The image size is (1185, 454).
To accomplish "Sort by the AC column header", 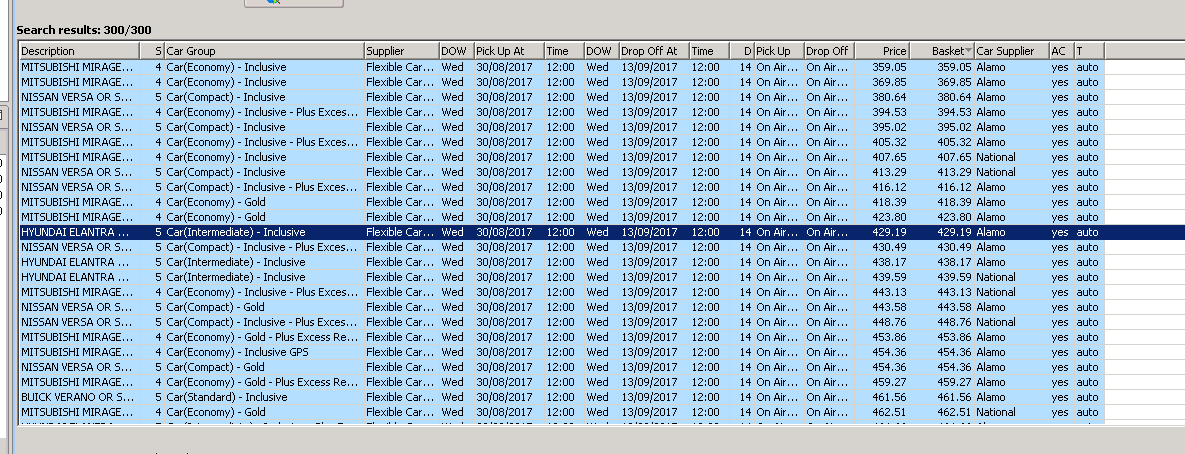I will click(1061, 51).
